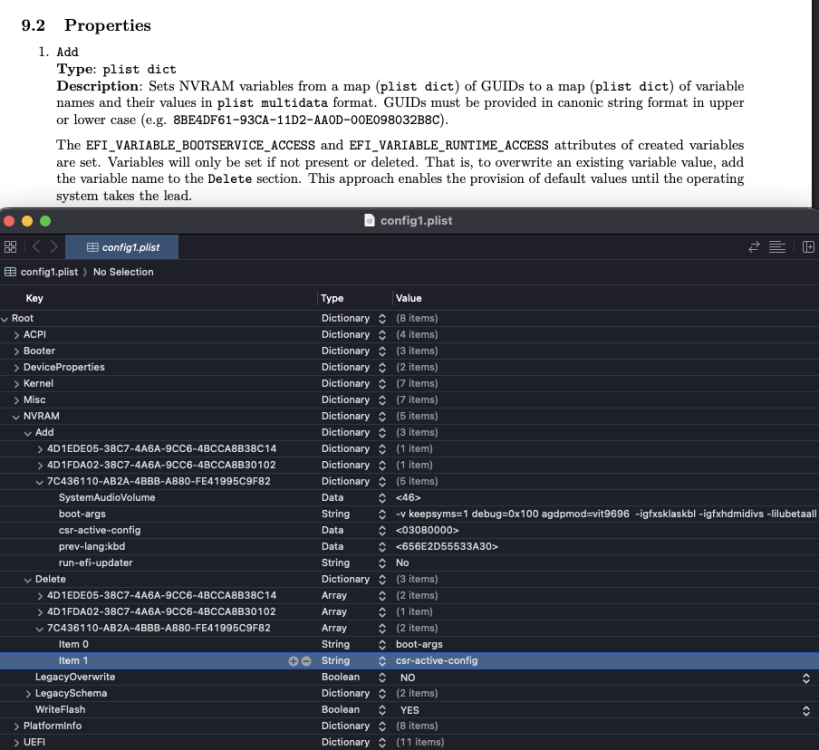Screen dimensions: 819x750
Task: Go back with the left chevron
Action: (x=36, y=247)
